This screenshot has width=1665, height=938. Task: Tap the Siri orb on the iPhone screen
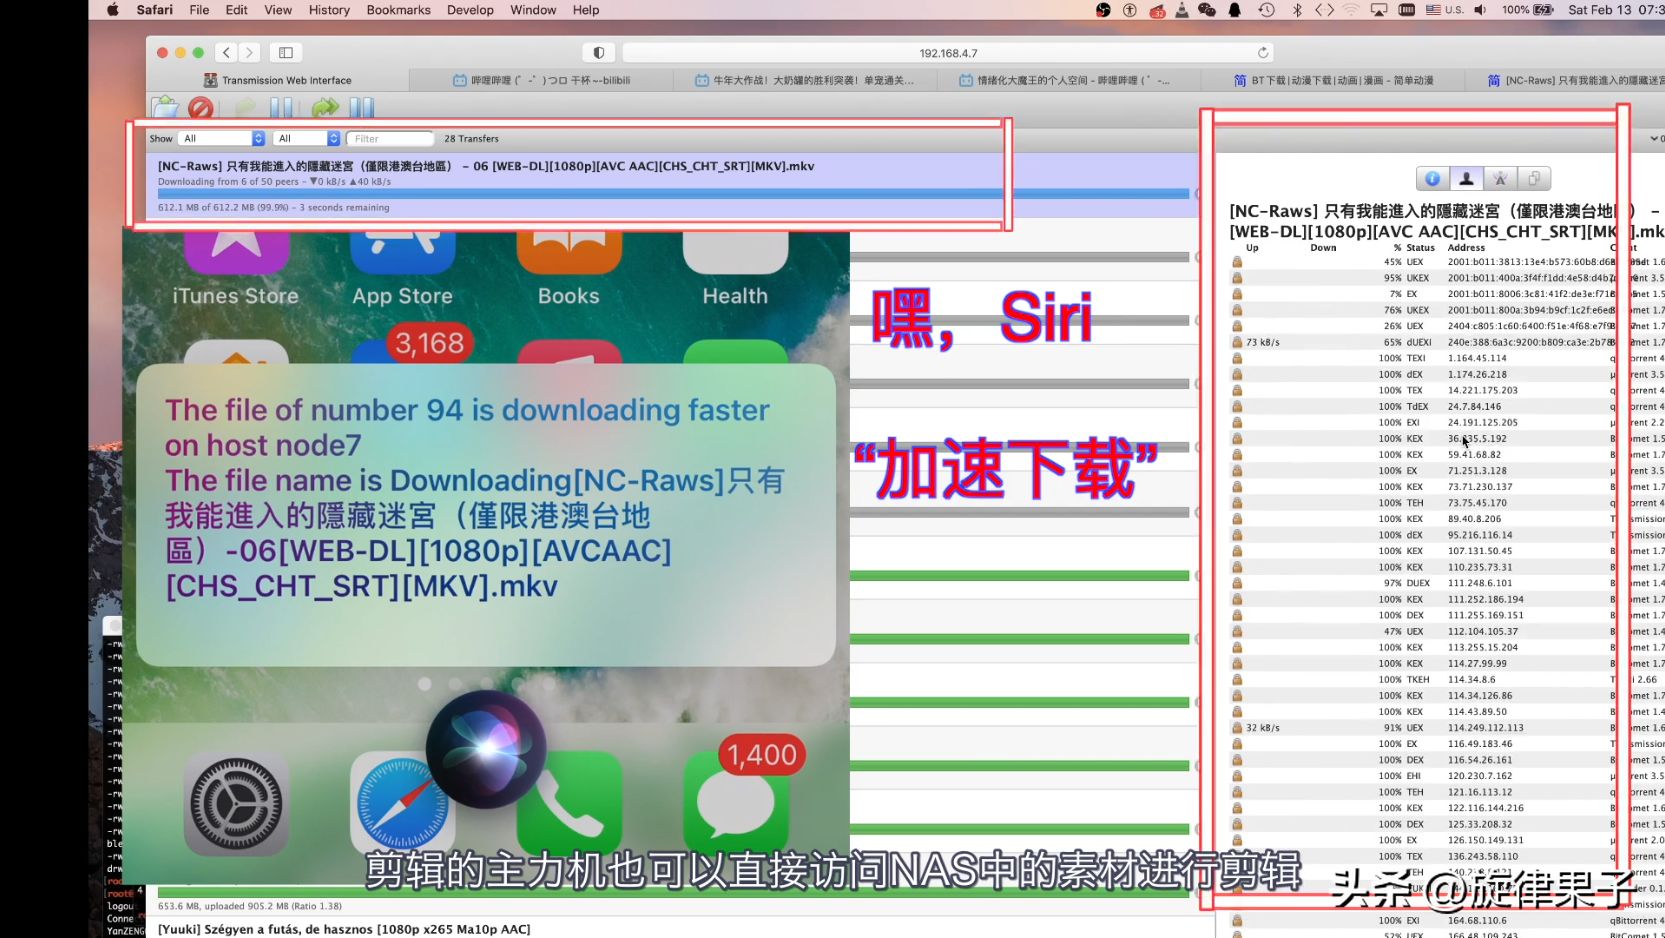click(486, 750)
